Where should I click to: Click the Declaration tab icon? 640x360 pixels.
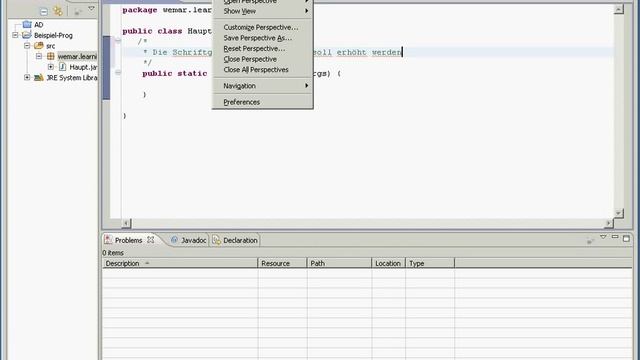tap(216, 240)
